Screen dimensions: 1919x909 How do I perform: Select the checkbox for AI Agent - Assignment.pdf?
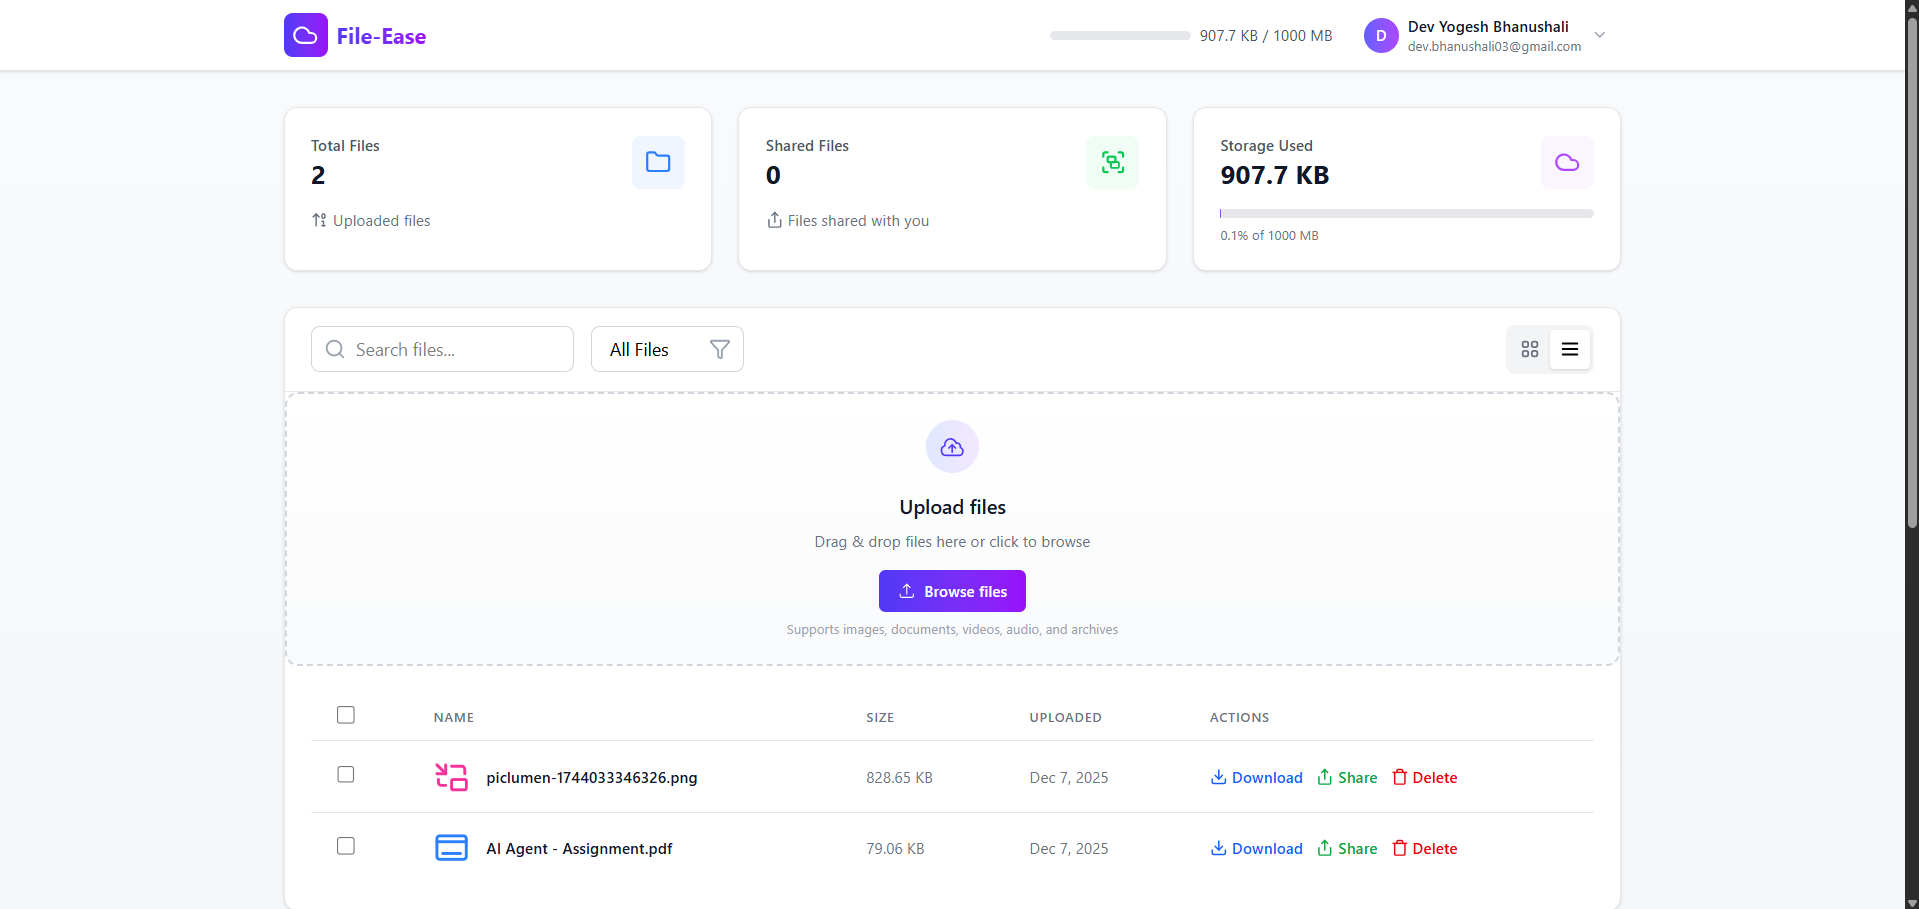click(x=346, y=845)
